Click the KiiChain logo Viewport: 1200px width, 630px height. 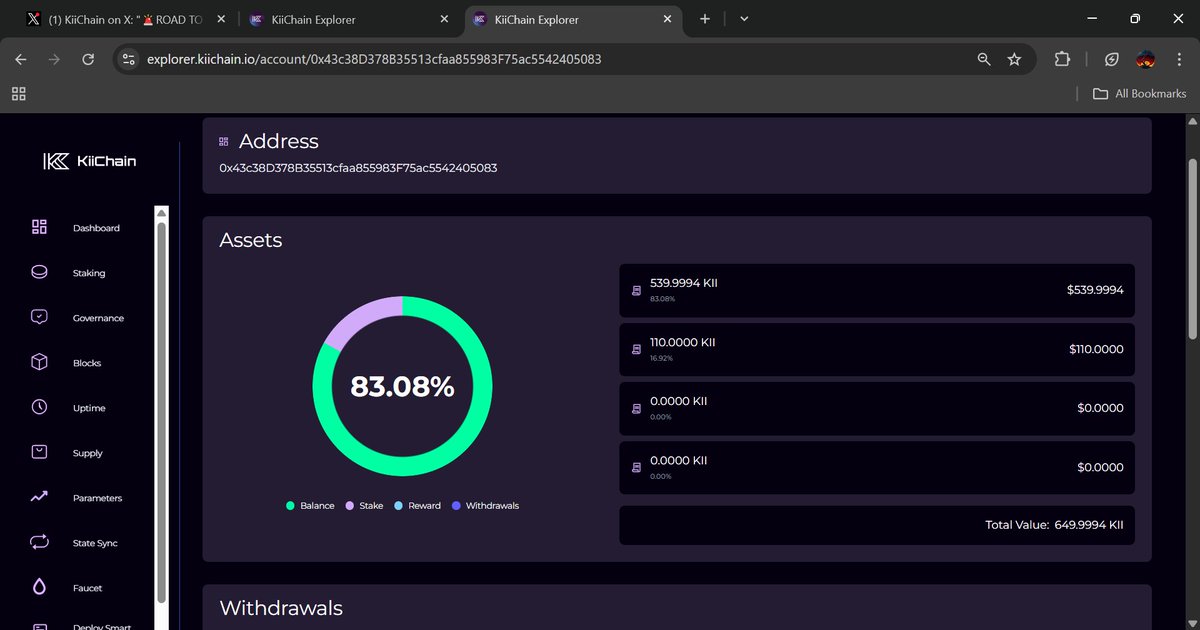click(89, 161)
